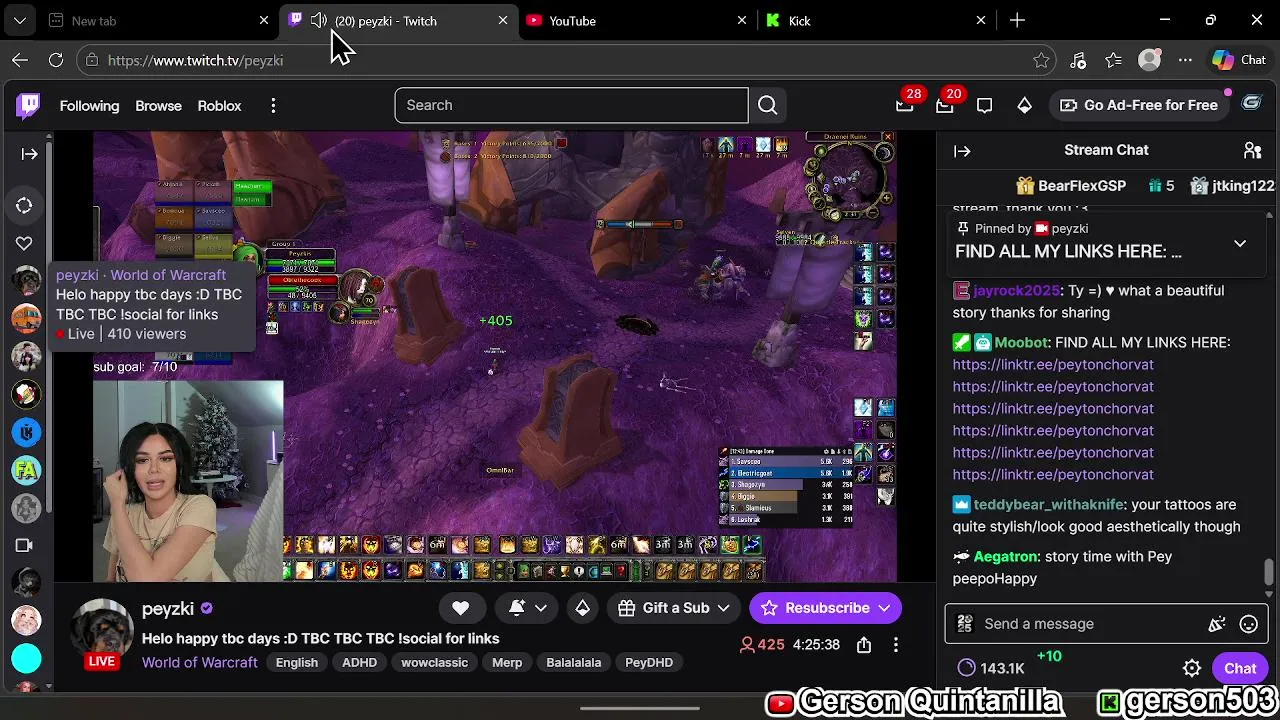Switch to New tab browser tab

(160, 20)
